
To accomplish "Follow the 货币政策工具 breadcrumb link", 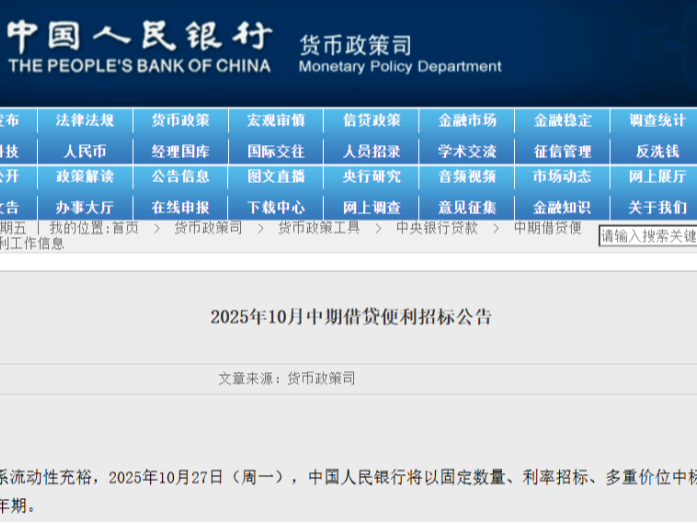I will (318, 228).
